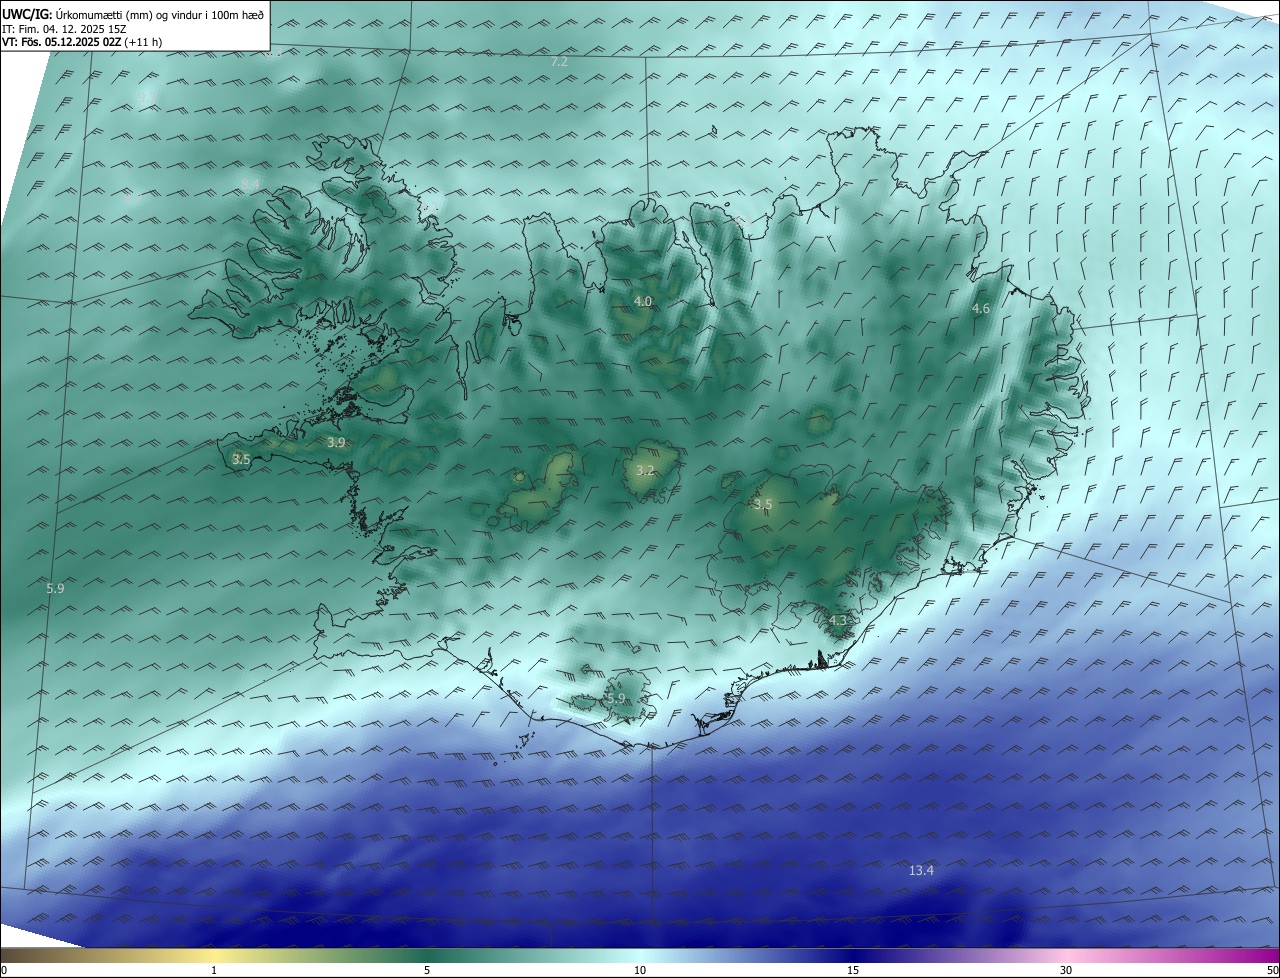Click the "0" tick label on the color scale
1280x978 pixels.
click(x=4, y=970)
